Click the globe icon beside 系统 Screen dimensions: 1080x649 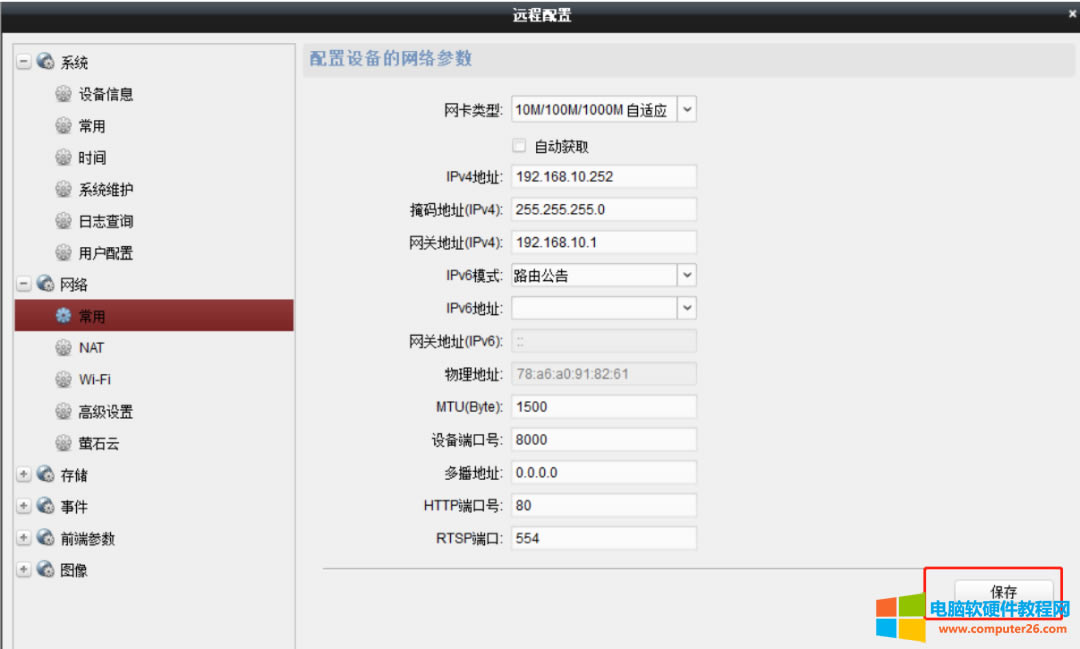click(x=45, y=61)
